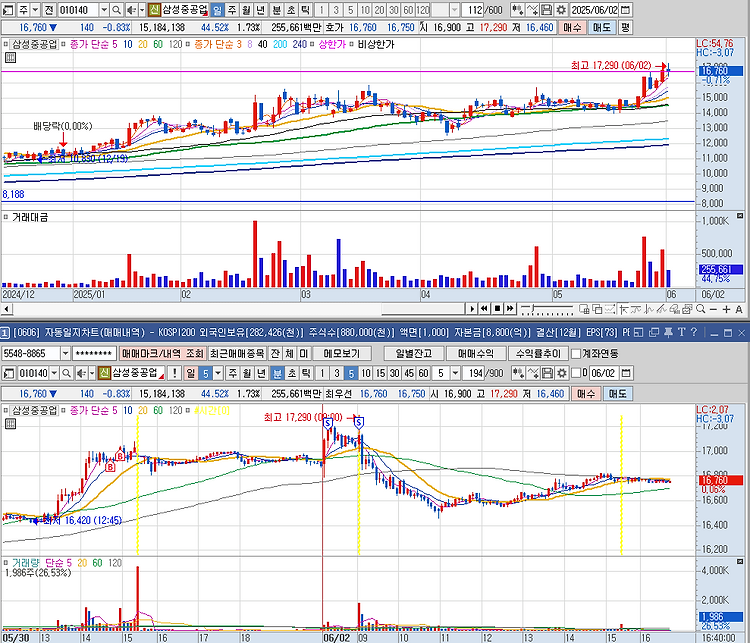This screenshot has width=750, height=643.
Task: Open calendar icon next to 06/02 in lower toolbar
Action: click(x=627, y=373)
